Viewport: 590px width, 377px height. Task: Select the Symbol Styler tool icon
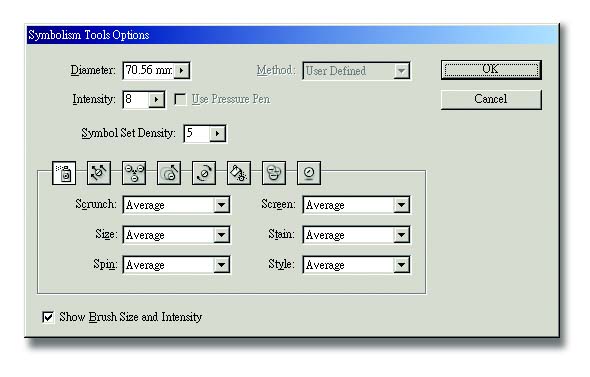coord(309,173)
